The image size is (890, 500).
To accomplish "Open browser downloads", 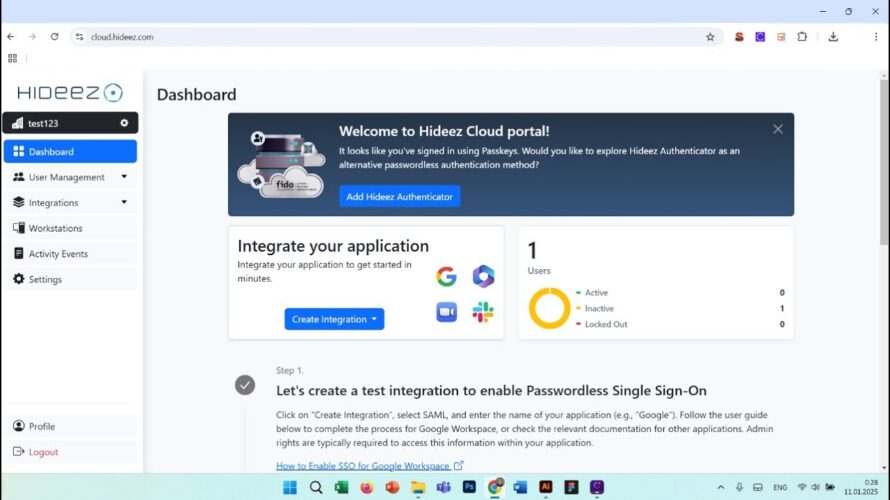I will tap(833, 37).
